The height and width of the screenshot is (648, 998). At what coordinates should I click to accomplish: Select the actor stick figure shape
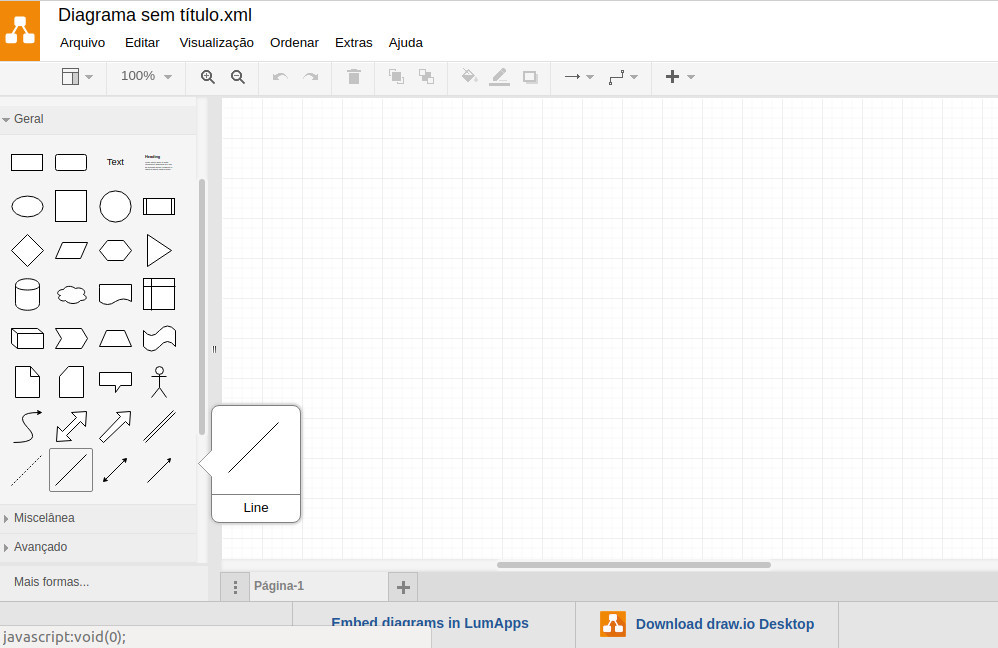pos(159,382)
